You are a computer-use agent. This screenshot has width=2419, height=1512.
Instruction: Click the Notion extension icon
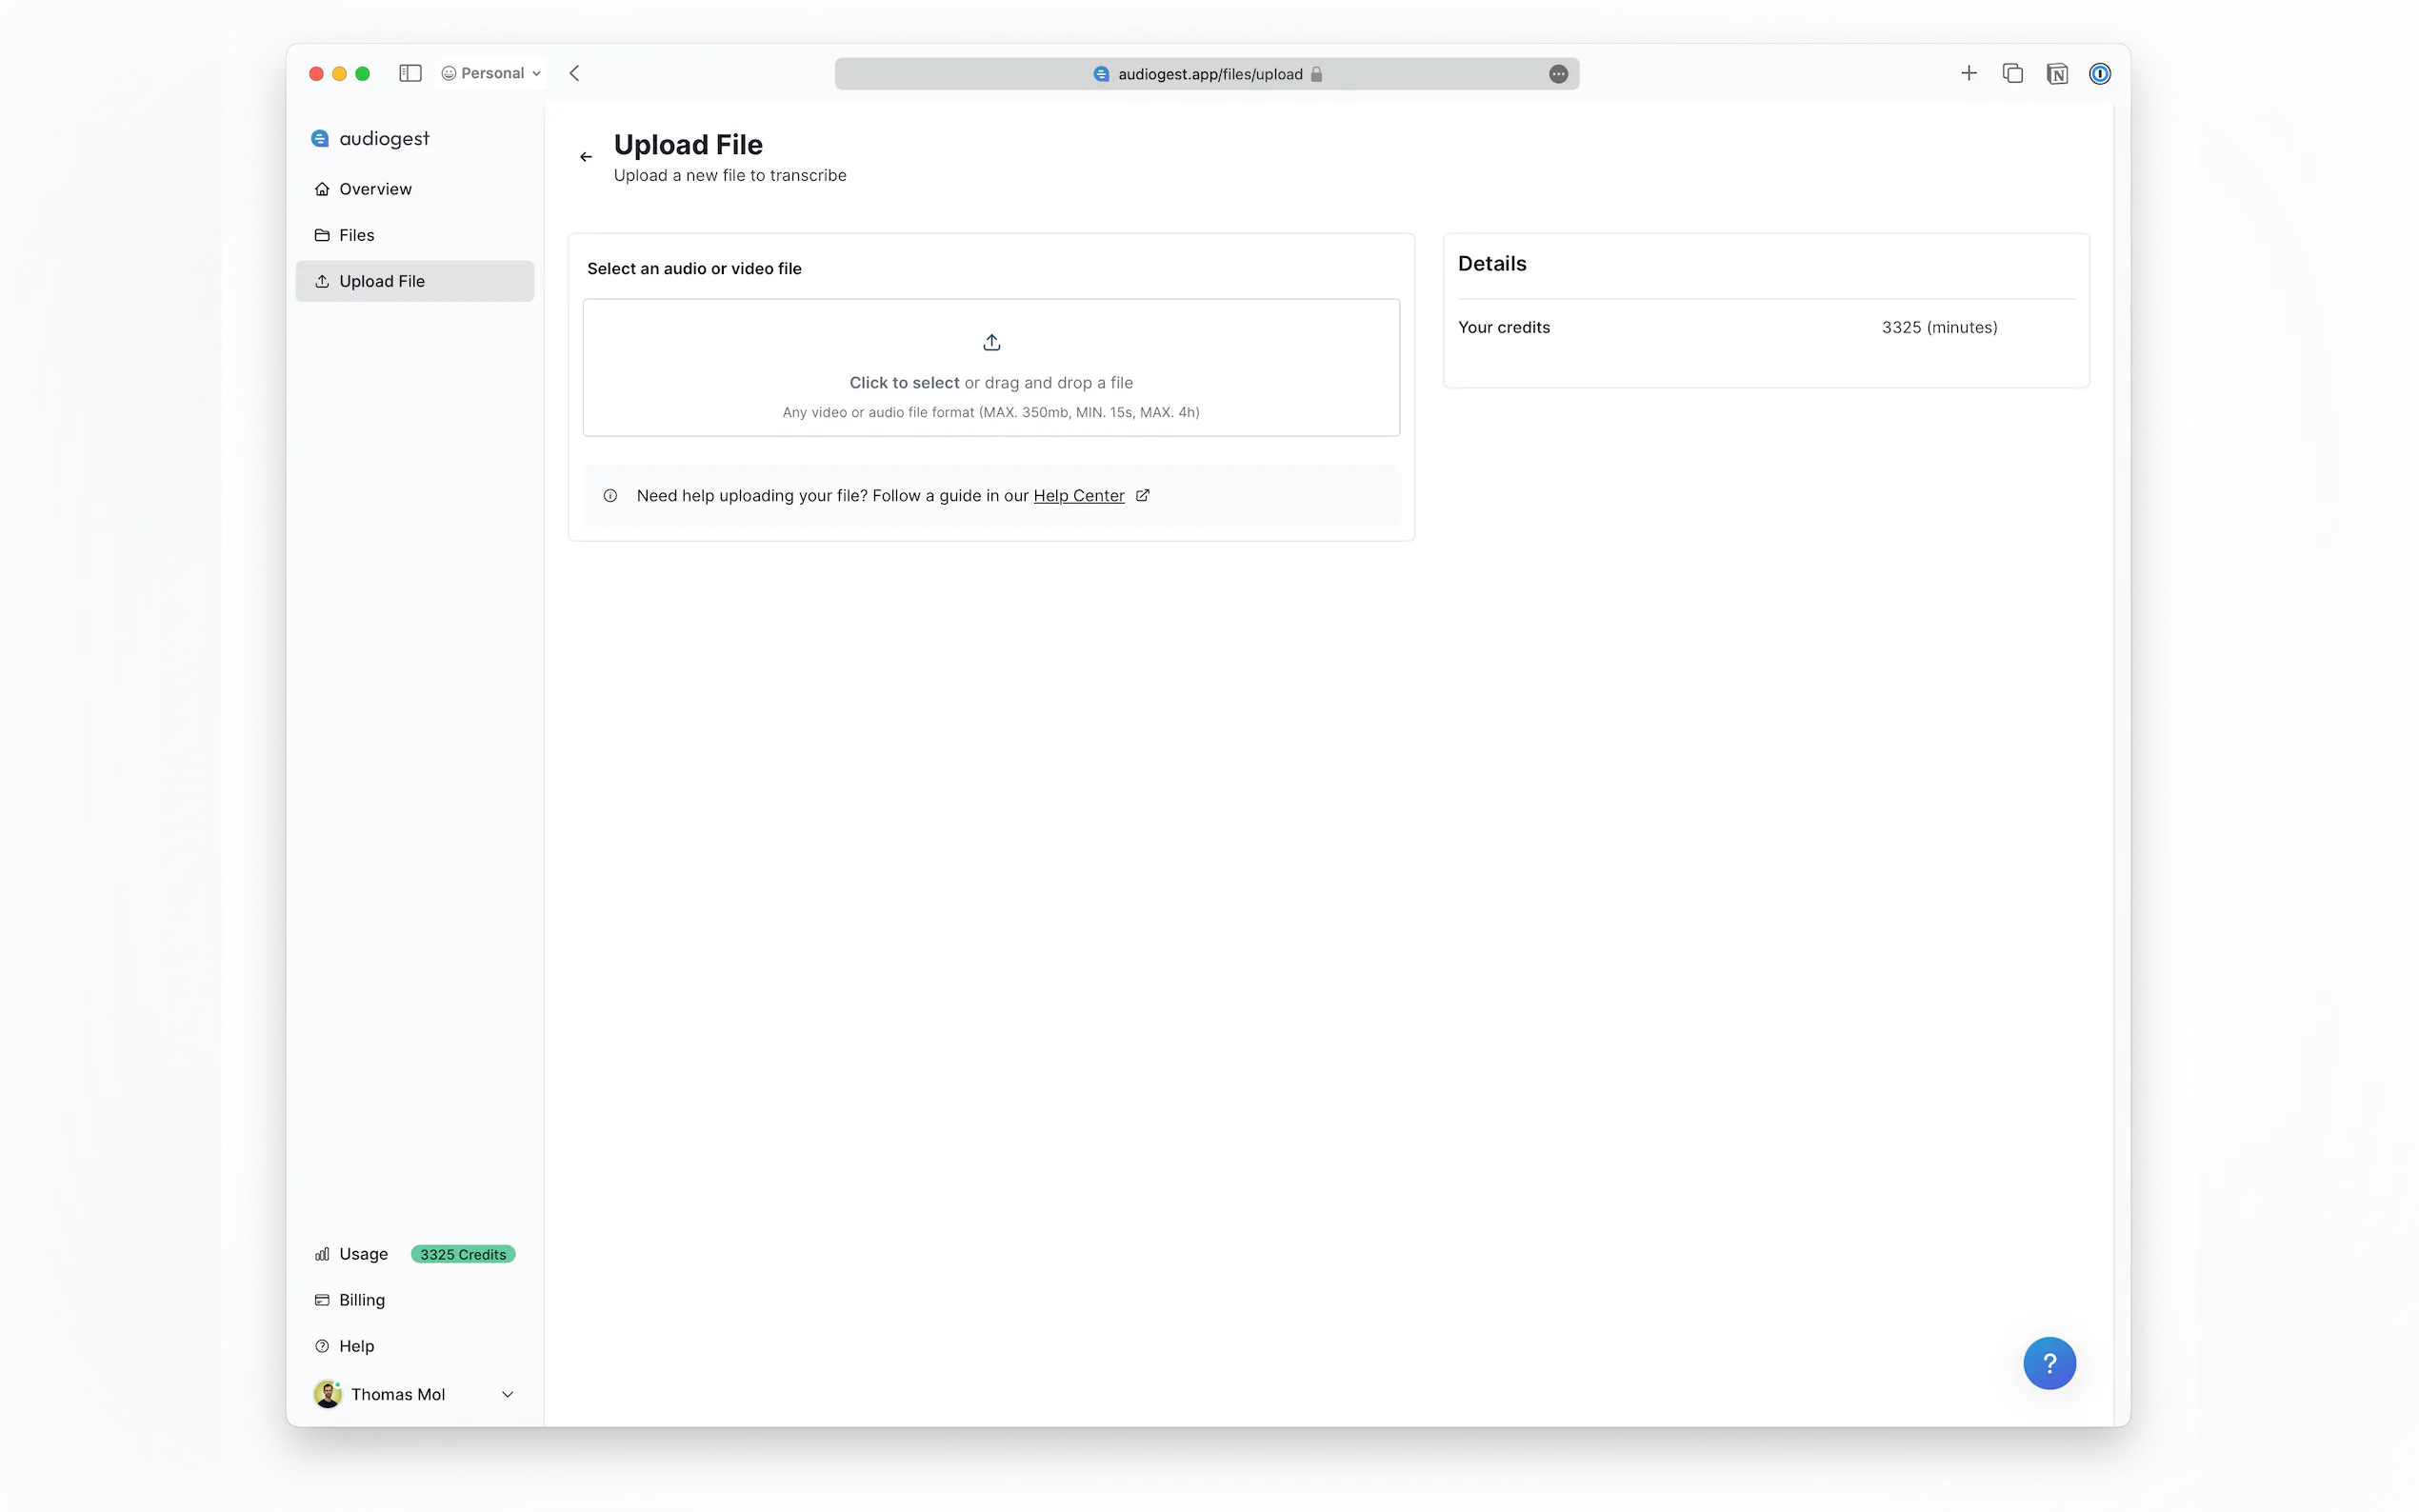(x=2057, y=74)
